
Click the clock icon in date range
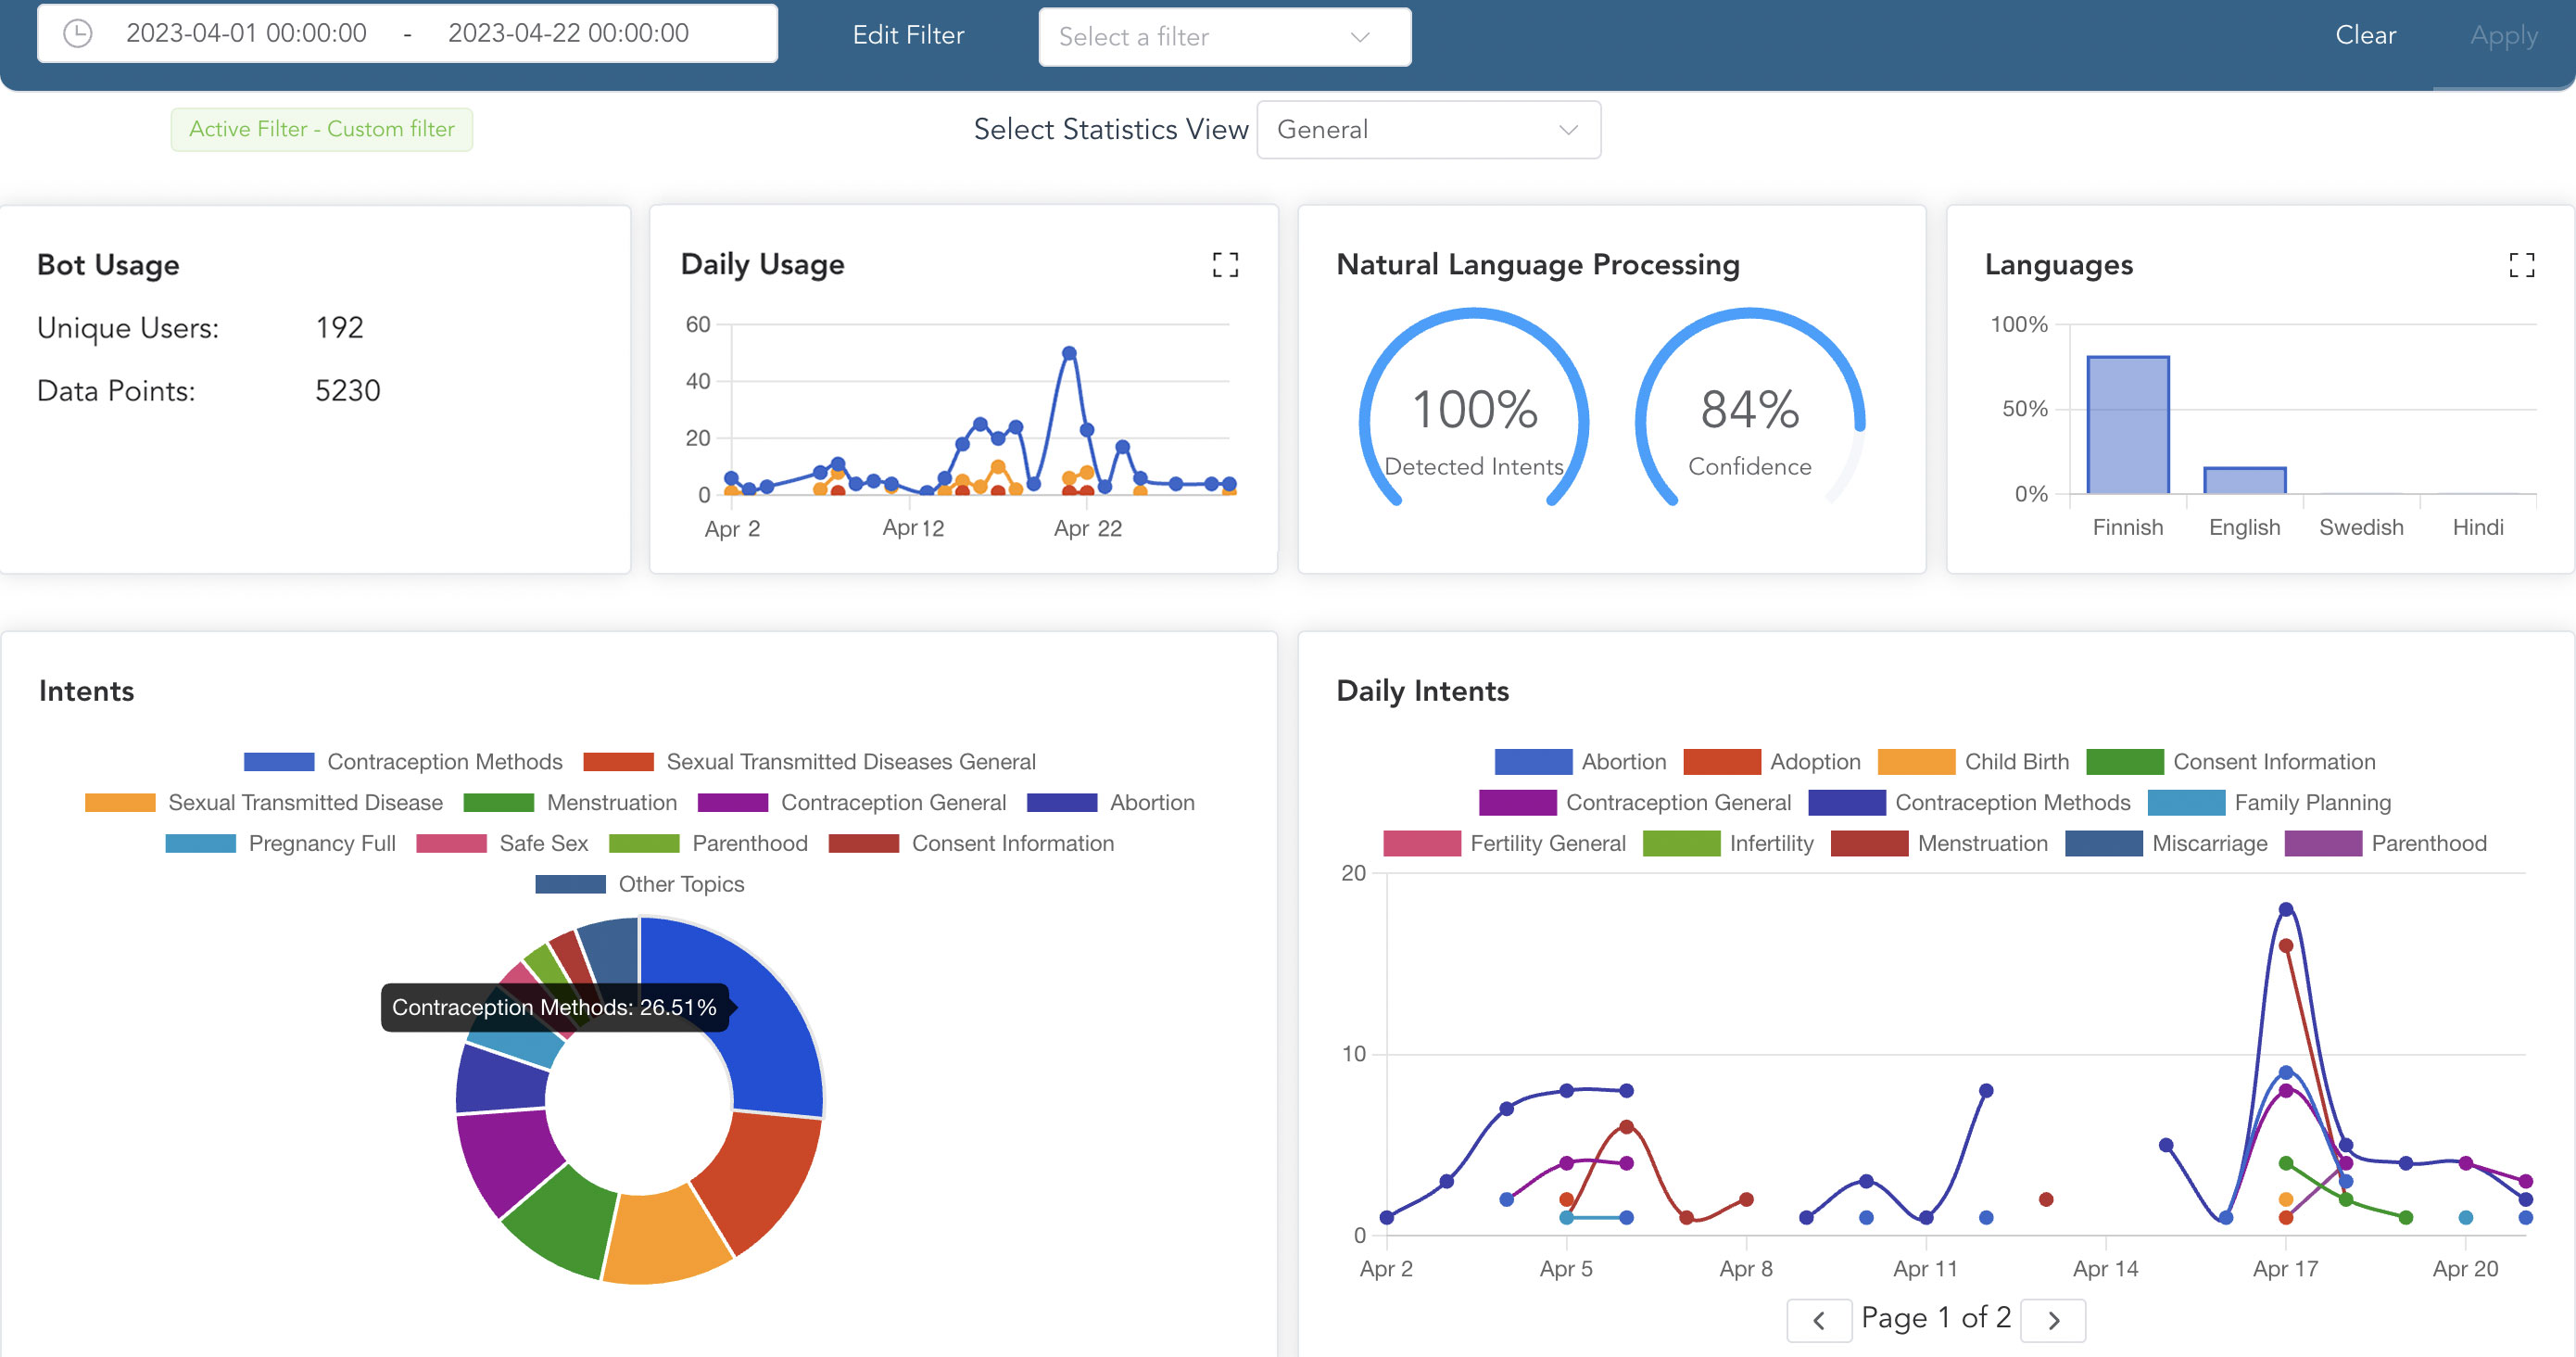point(78,33)
